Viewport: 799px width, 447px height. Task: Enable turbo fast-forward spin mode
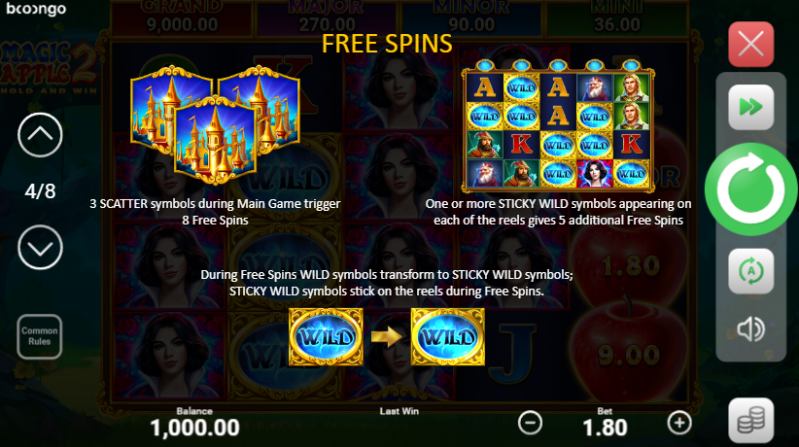[x=751, y=107]
